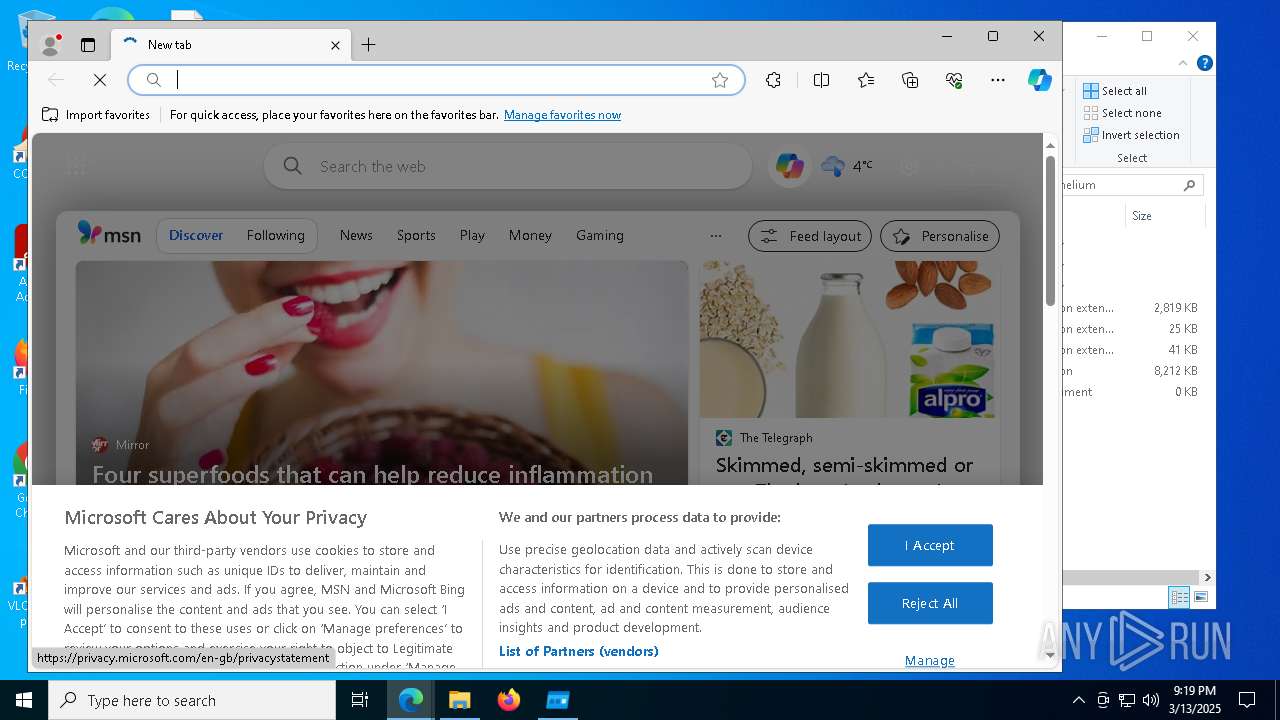The image size is (1280, 720).
Task: Open the Feed layout options
Action: [810, 236]
